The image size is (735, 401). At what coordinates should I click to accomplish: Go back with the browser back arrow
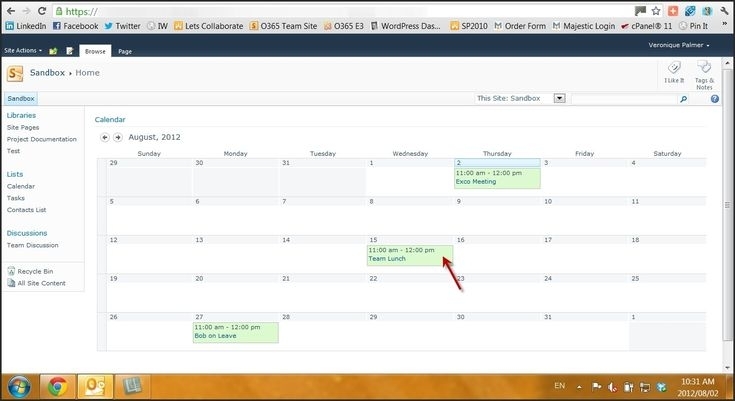(x=11, y=11)
